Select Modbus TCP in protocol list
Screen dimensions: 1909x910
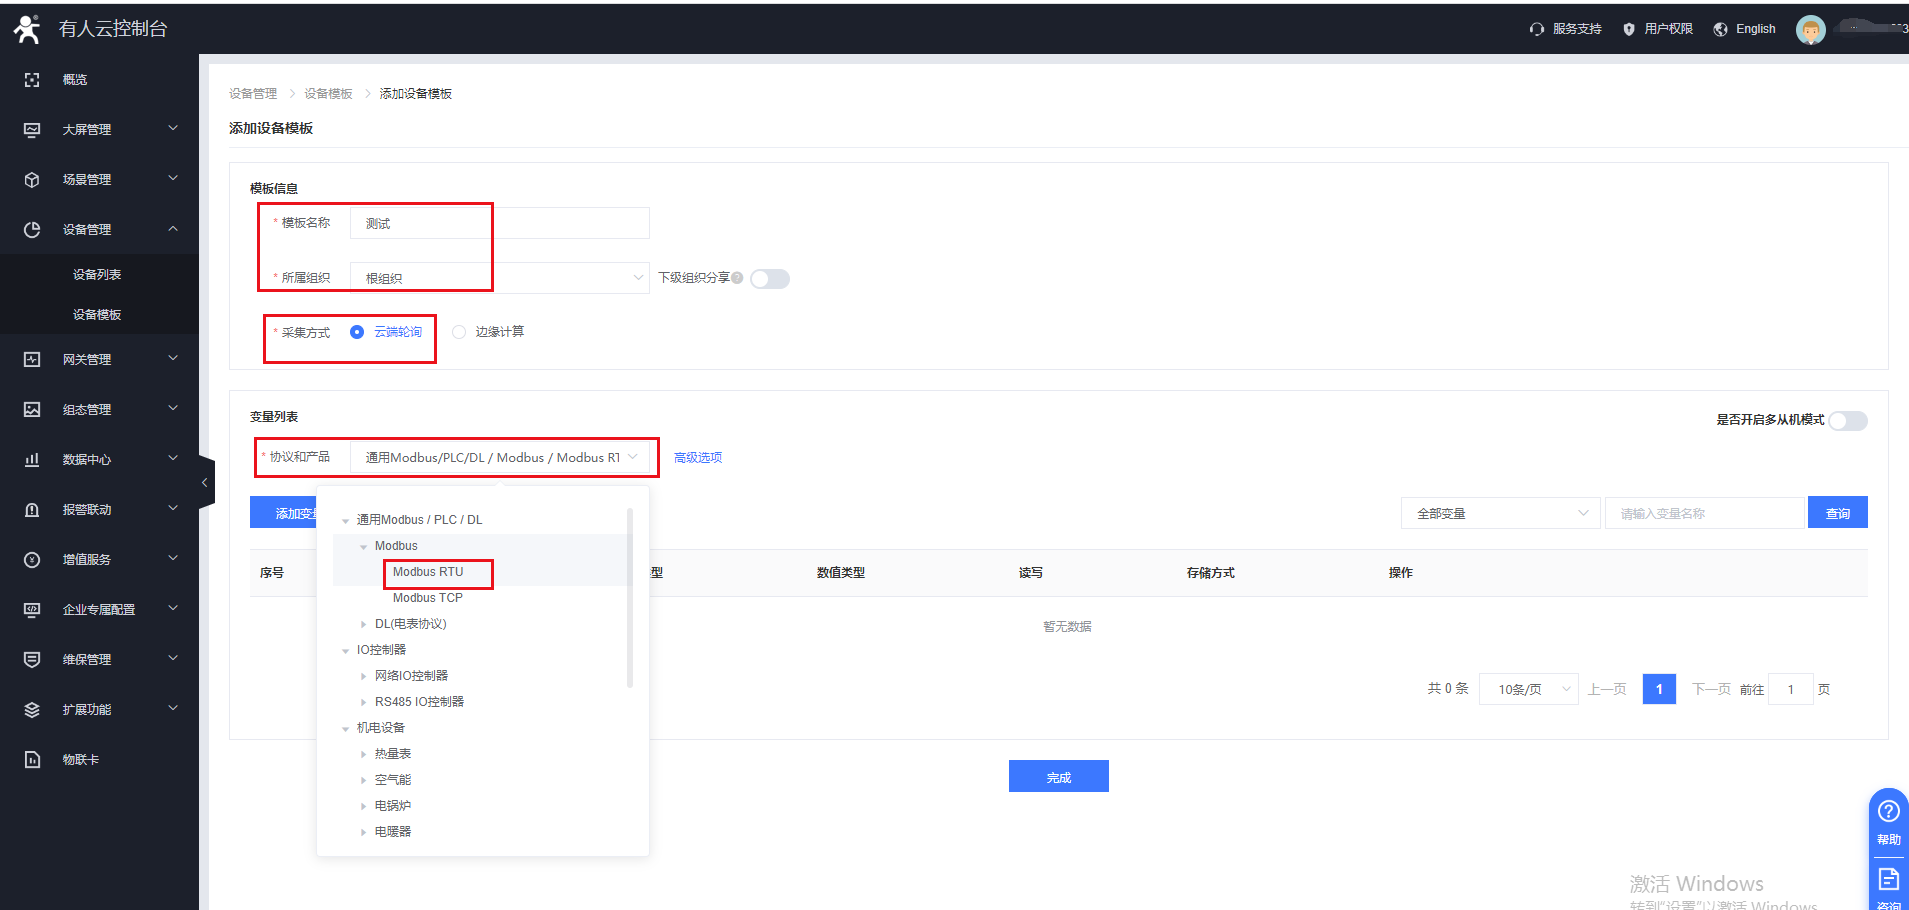coord(428,598)
